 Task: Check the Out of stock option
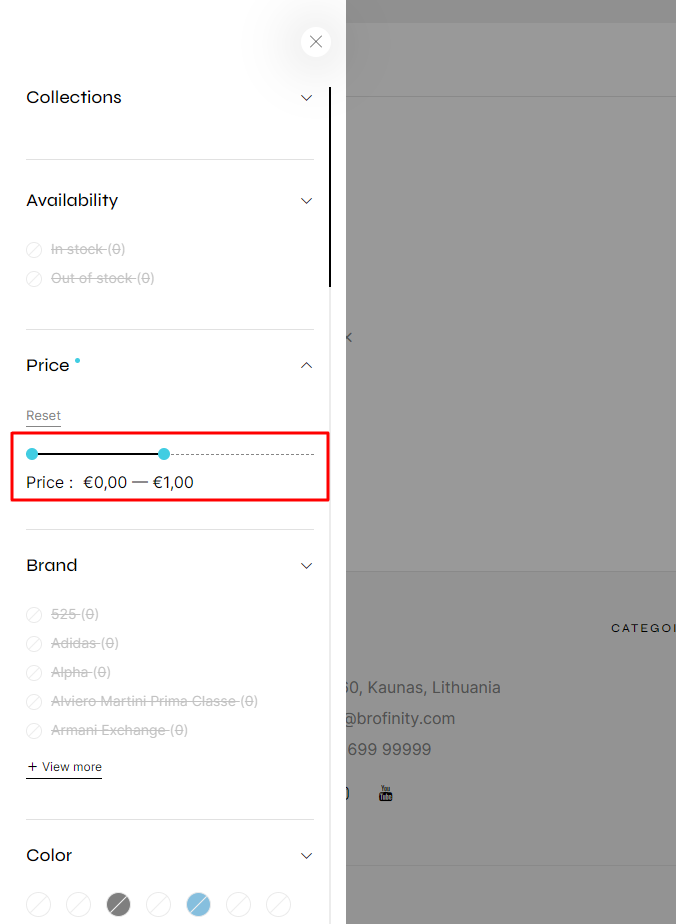(34, 279)
